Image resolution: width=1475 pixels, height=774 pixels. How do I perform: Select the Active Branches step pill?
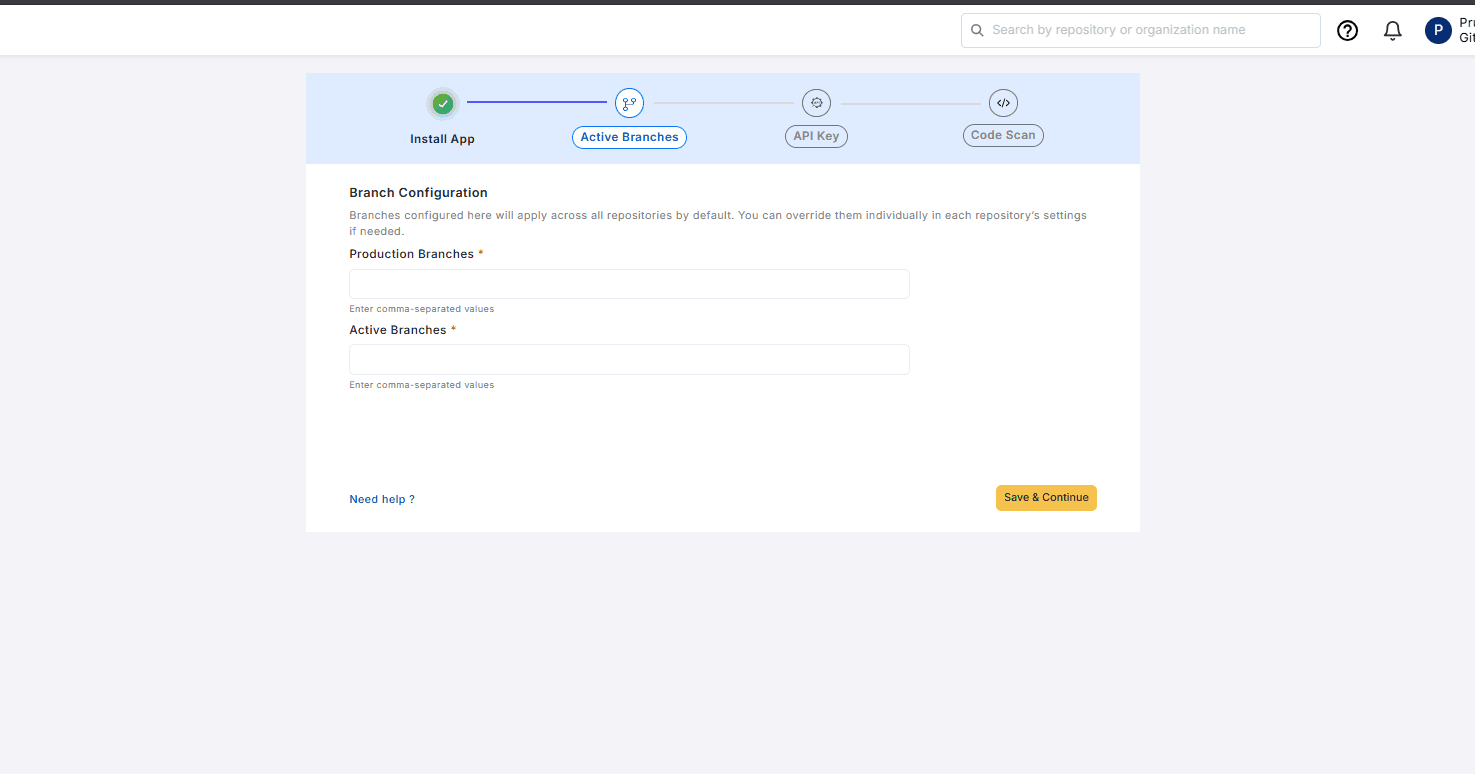[x=629, y=137]
